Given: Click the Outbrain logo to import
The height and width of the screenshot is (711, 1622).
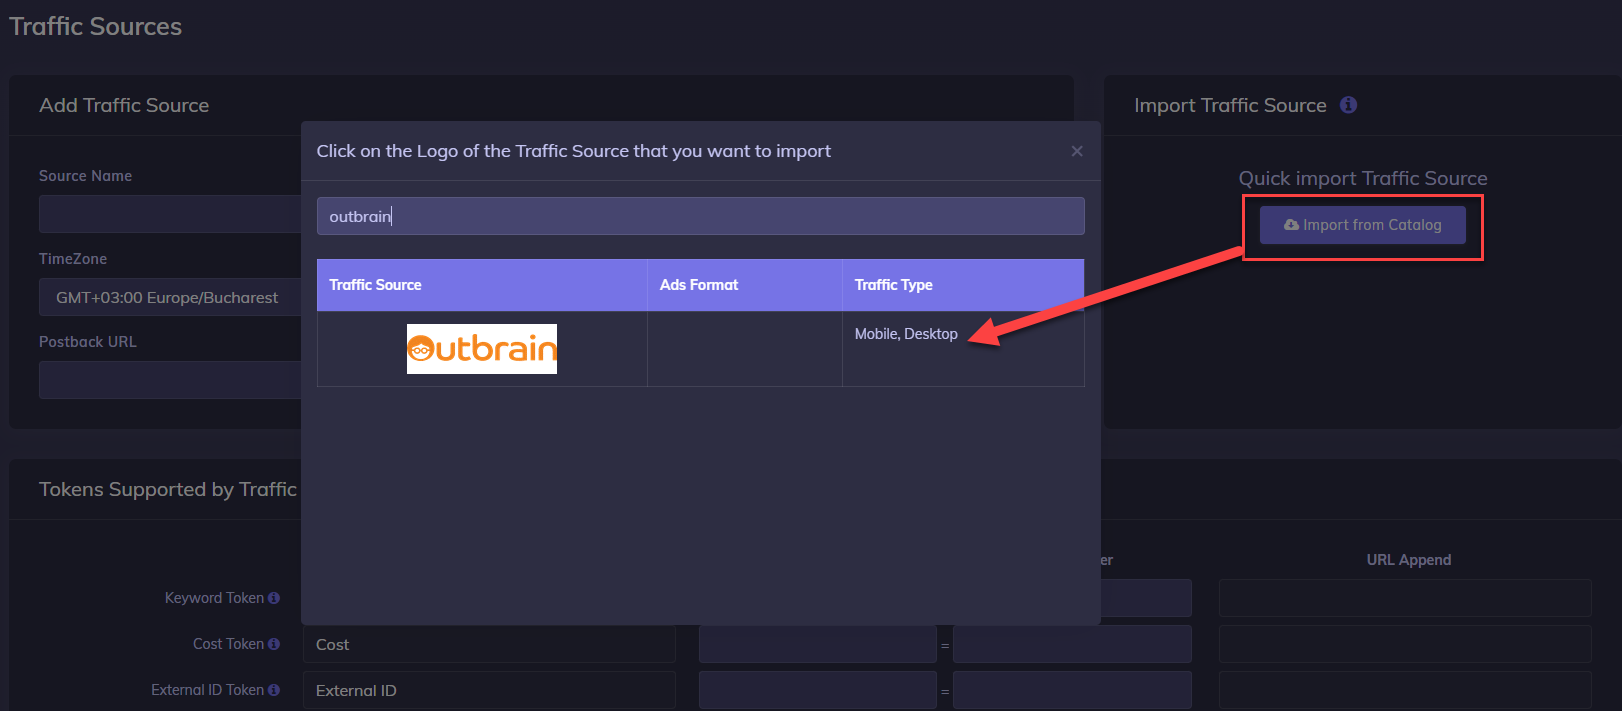Looking at the screenshot, I should 481,349.
